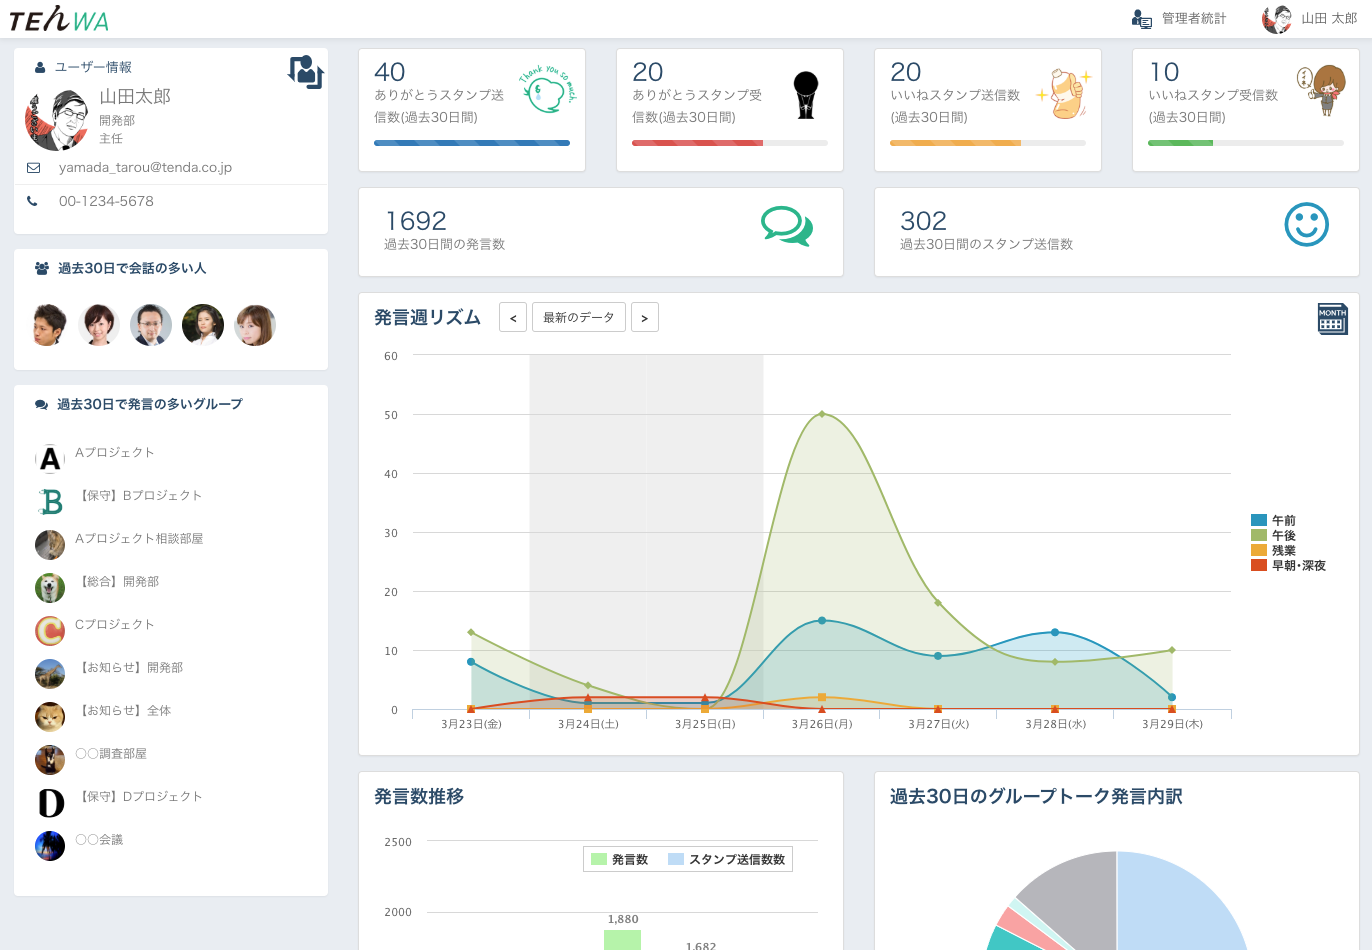Toggle 残業 series in chart legend

tap(1273, 550)
